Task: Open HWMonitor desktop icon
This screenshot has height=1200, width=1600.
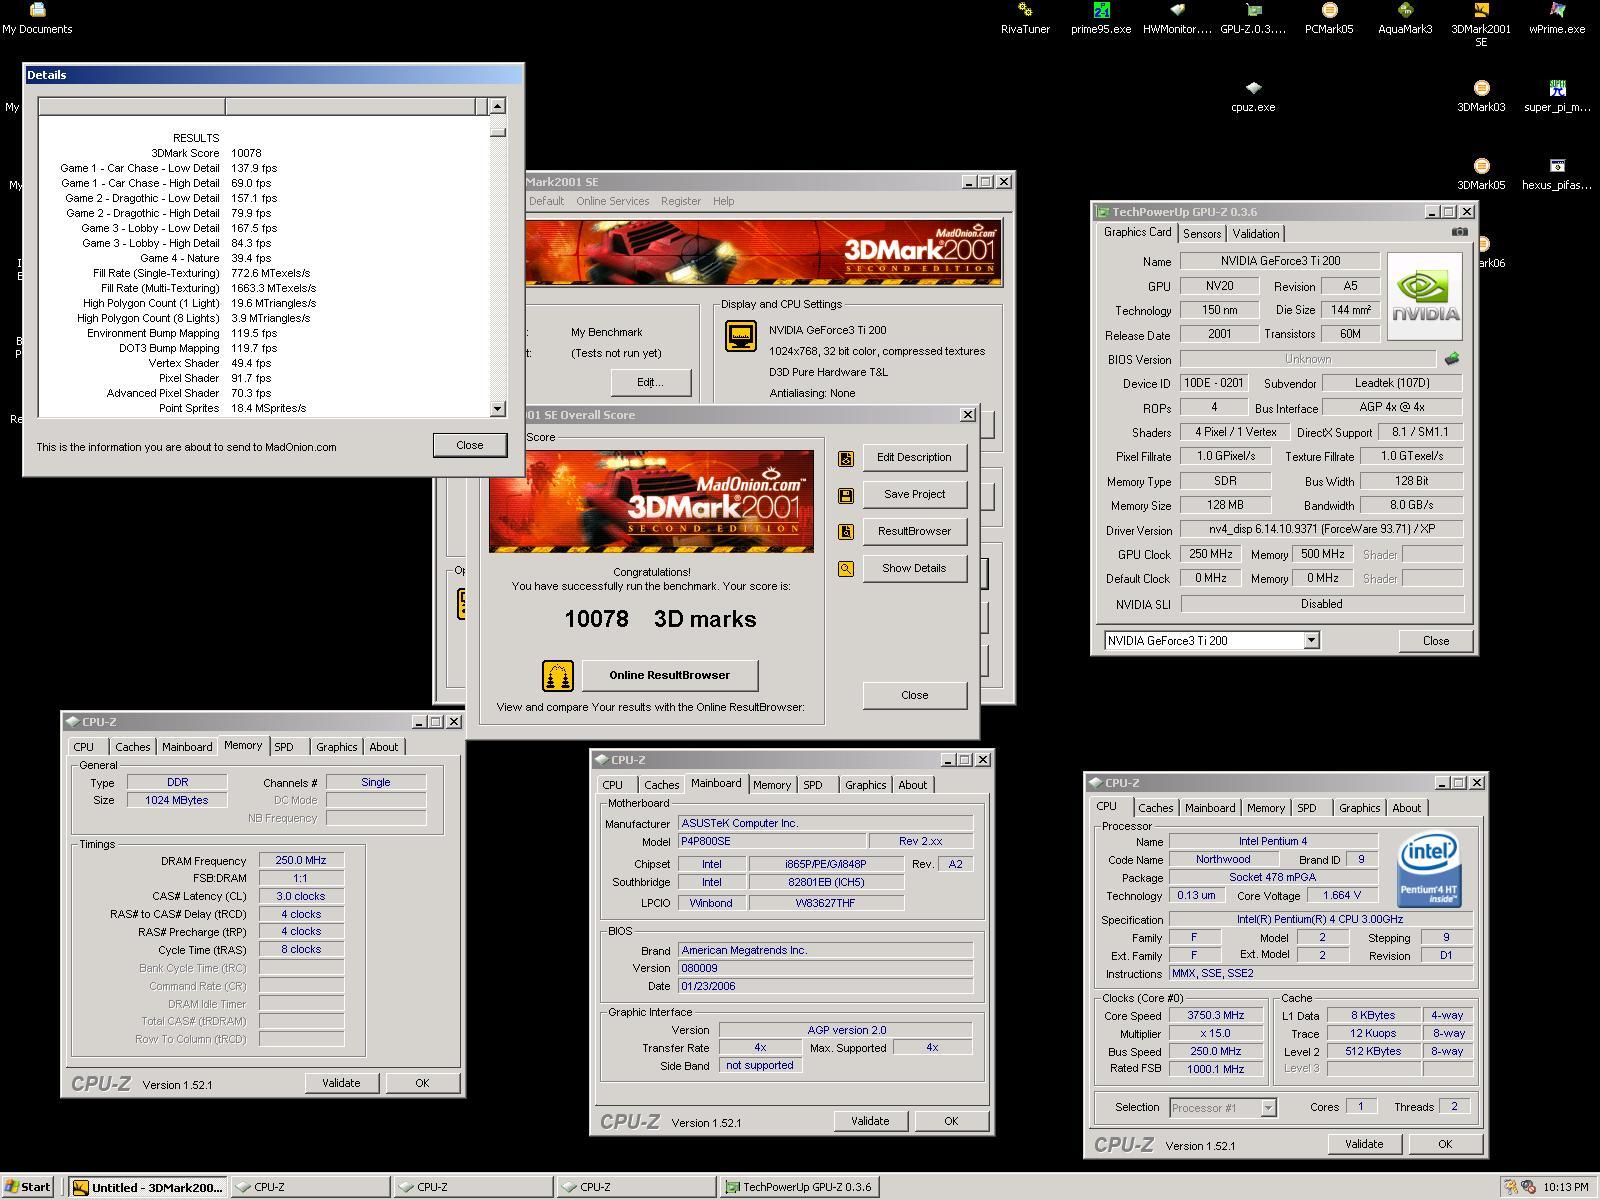Action: click(x=1177, y=18)
